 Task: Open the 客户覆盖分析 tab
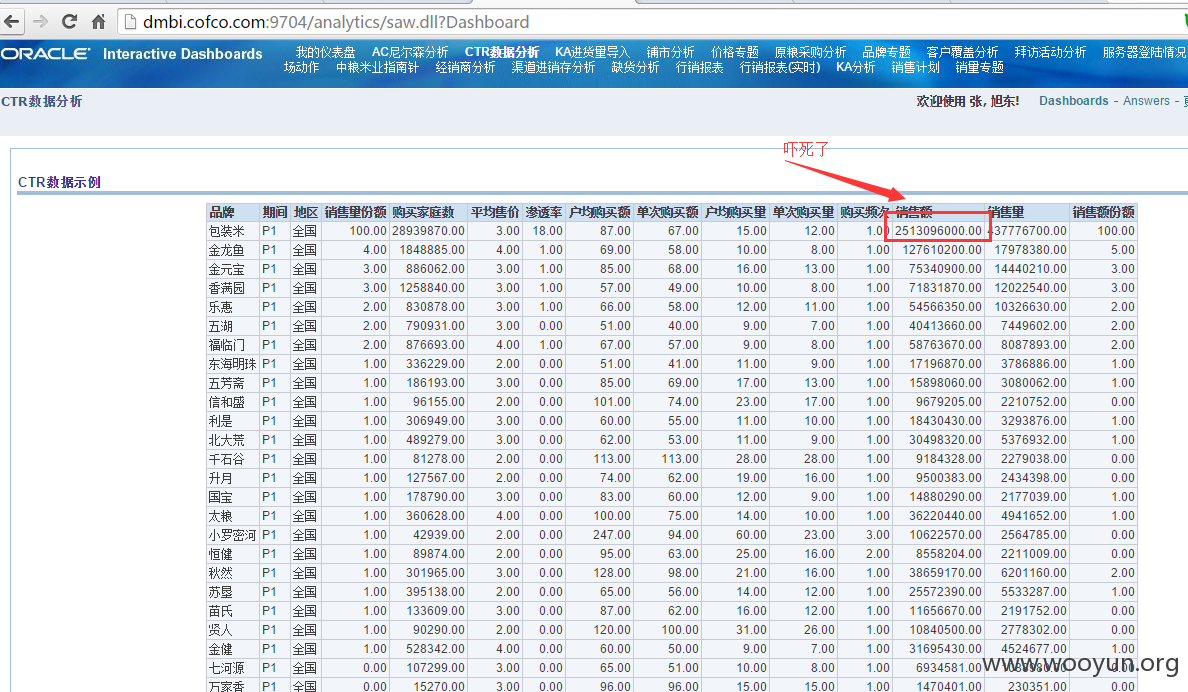pos(962,52)
